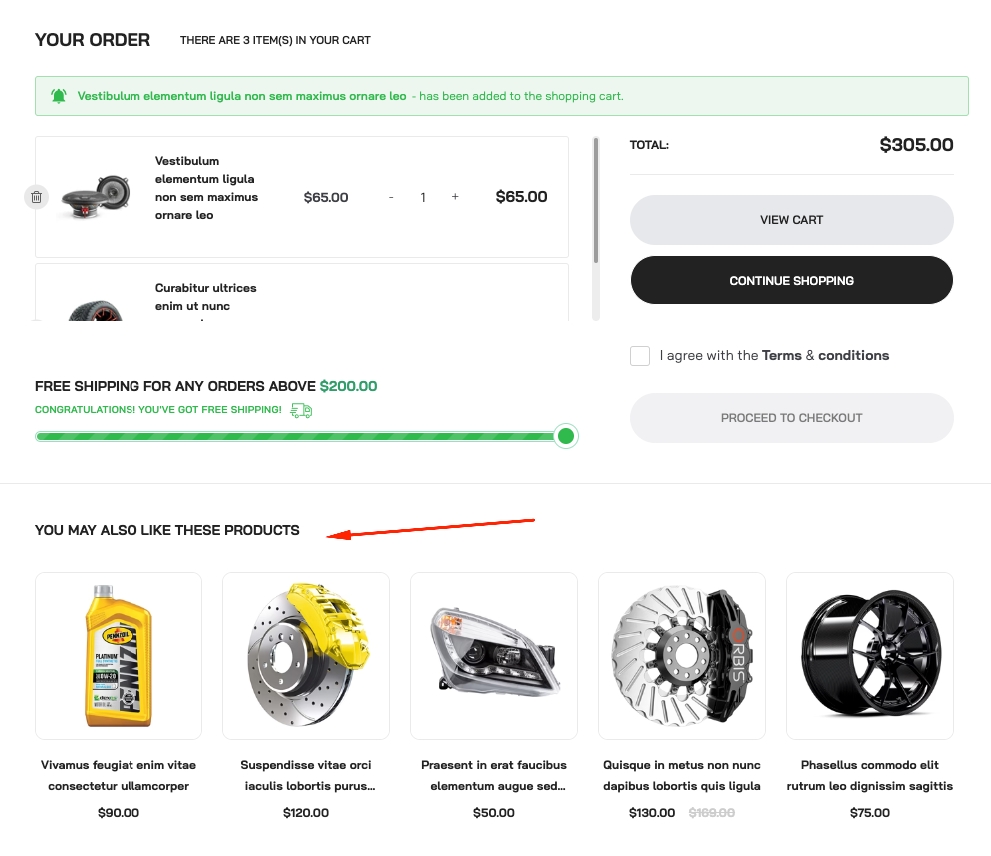Open the yellow brake caliper product image
991x856 pixels.
[x=305, y=656]
